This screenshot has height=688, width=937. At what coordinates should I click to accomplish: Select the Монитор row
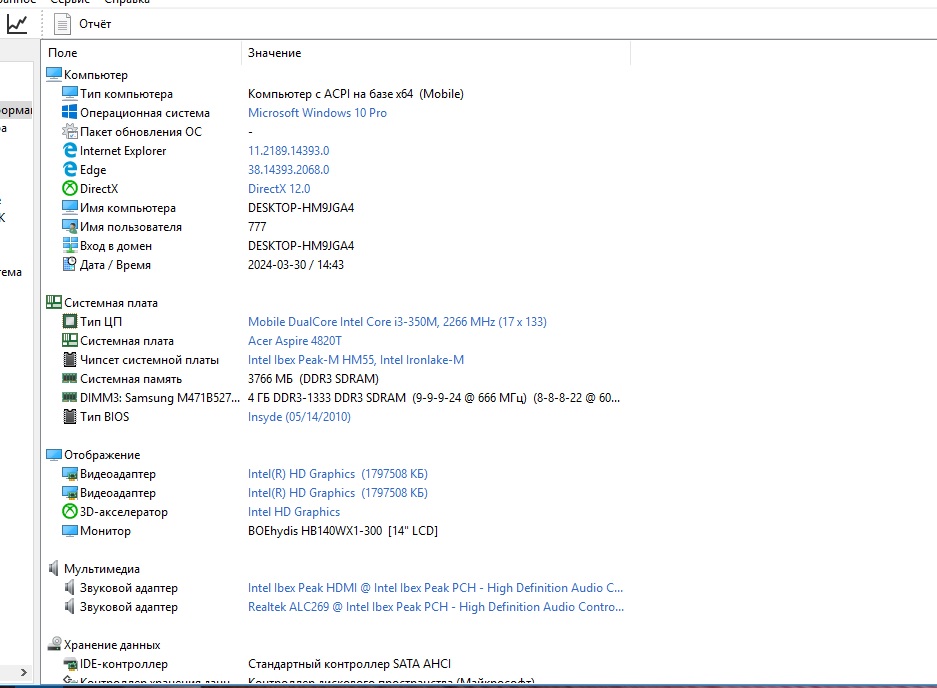pos(105,531)
